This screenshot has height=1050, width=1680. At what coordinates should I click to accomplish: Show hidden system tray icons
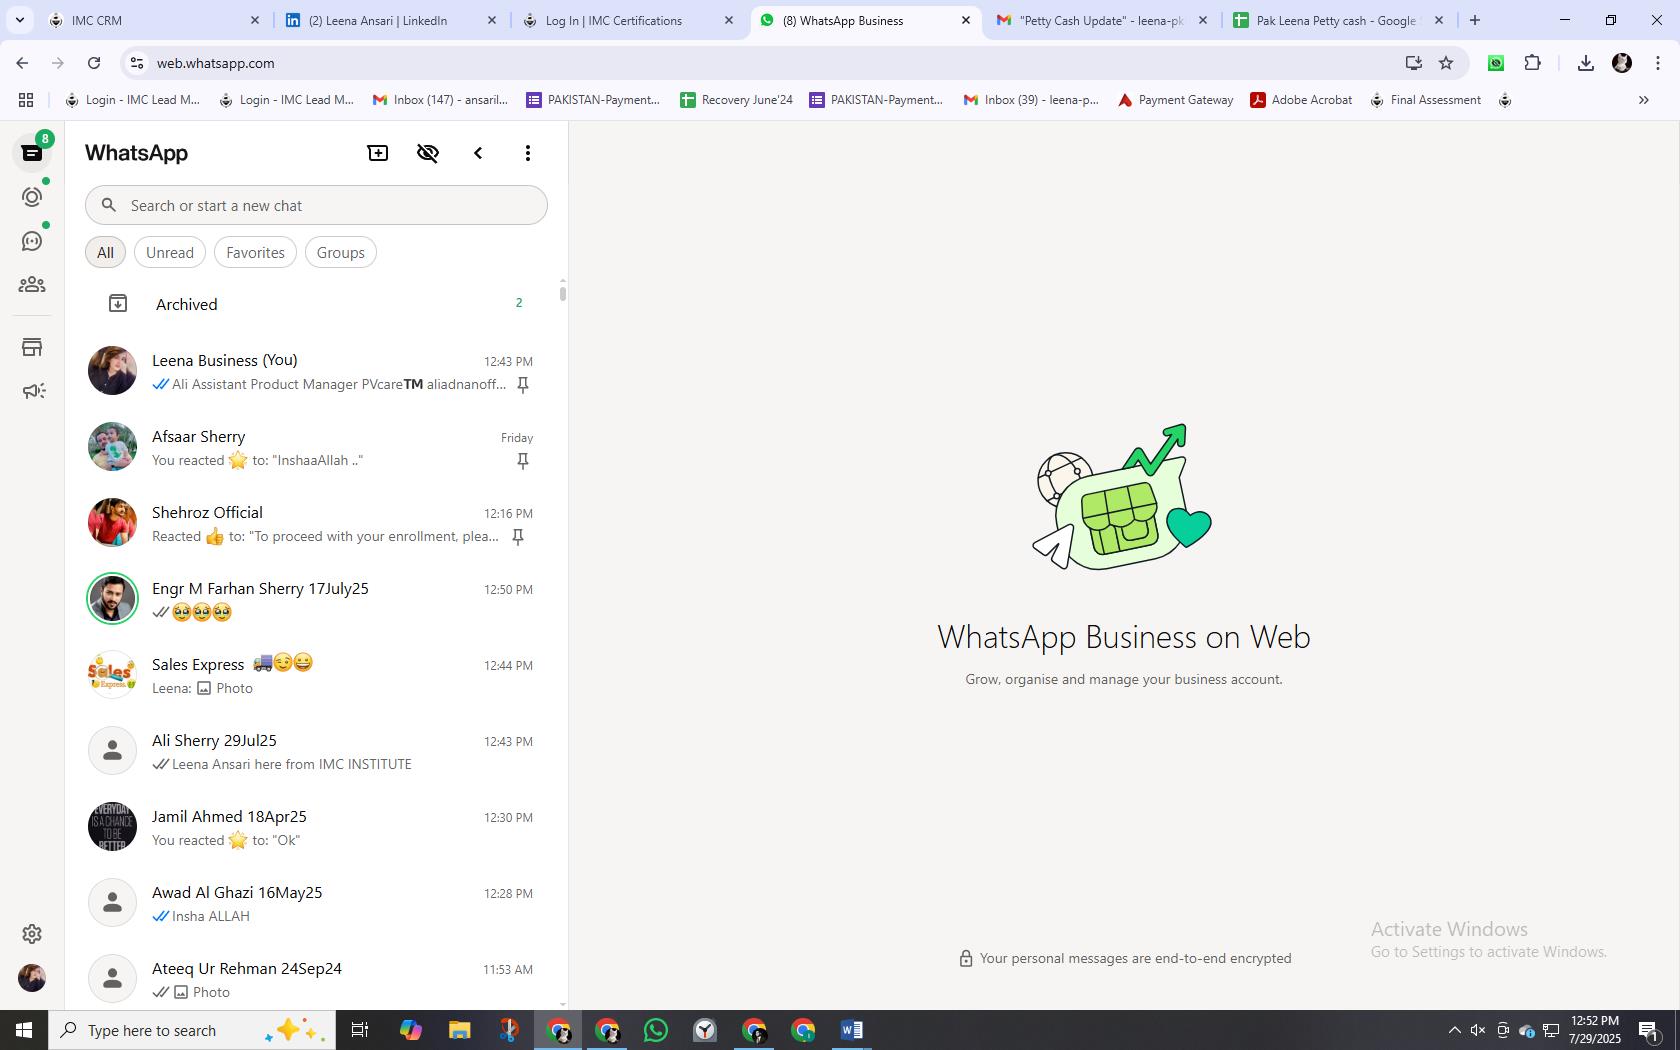pos(1454,1030)
